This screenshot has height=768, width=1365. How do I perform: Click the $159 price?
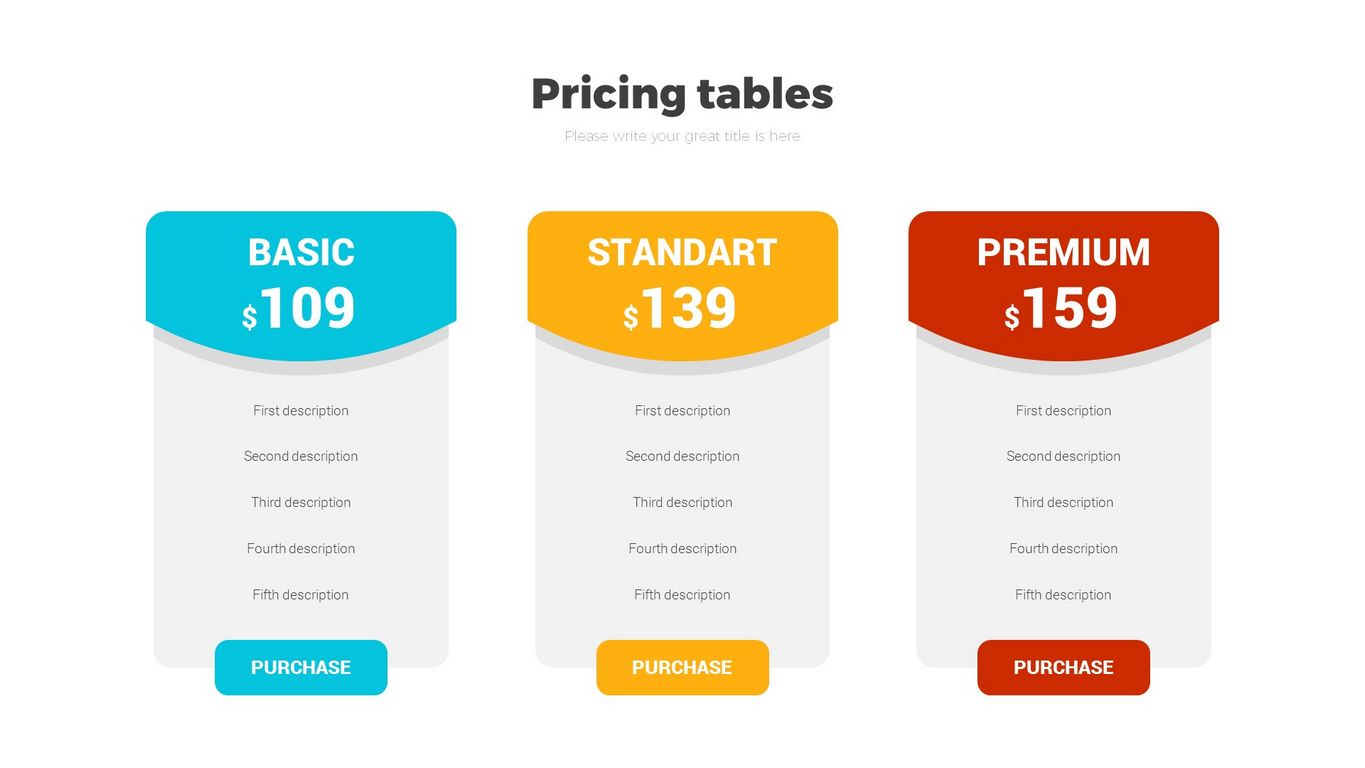click(x=1062, y=308)
